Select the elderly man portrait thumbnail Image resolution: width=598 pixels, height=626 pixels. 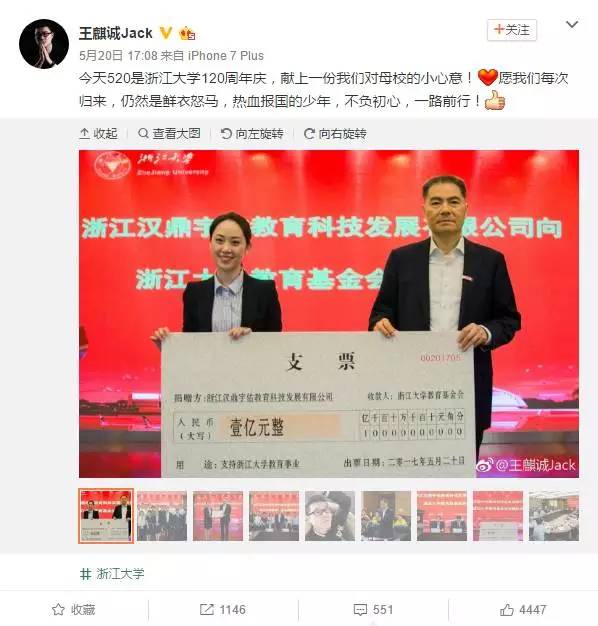pyautogui.click(x=330, y=516)
